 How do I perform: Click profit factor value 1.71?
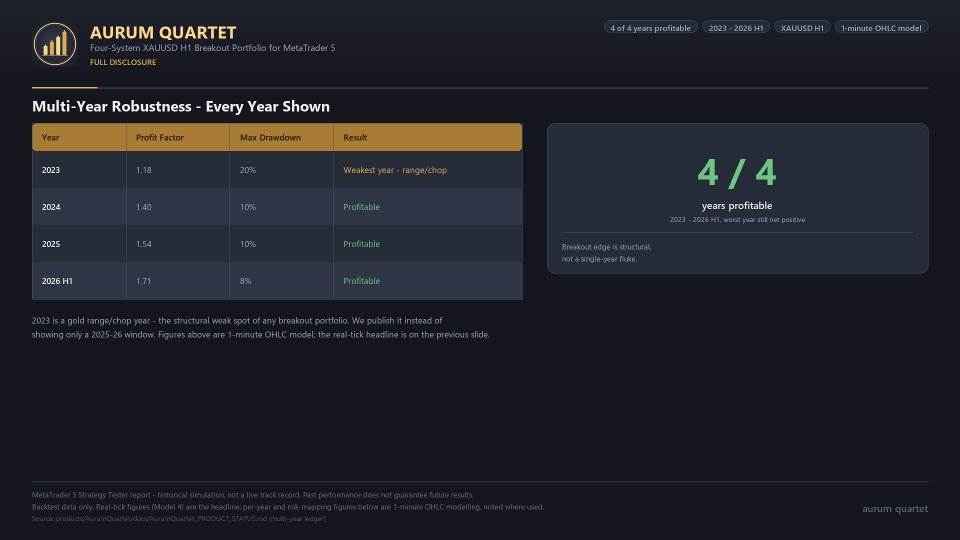point(143,281)
